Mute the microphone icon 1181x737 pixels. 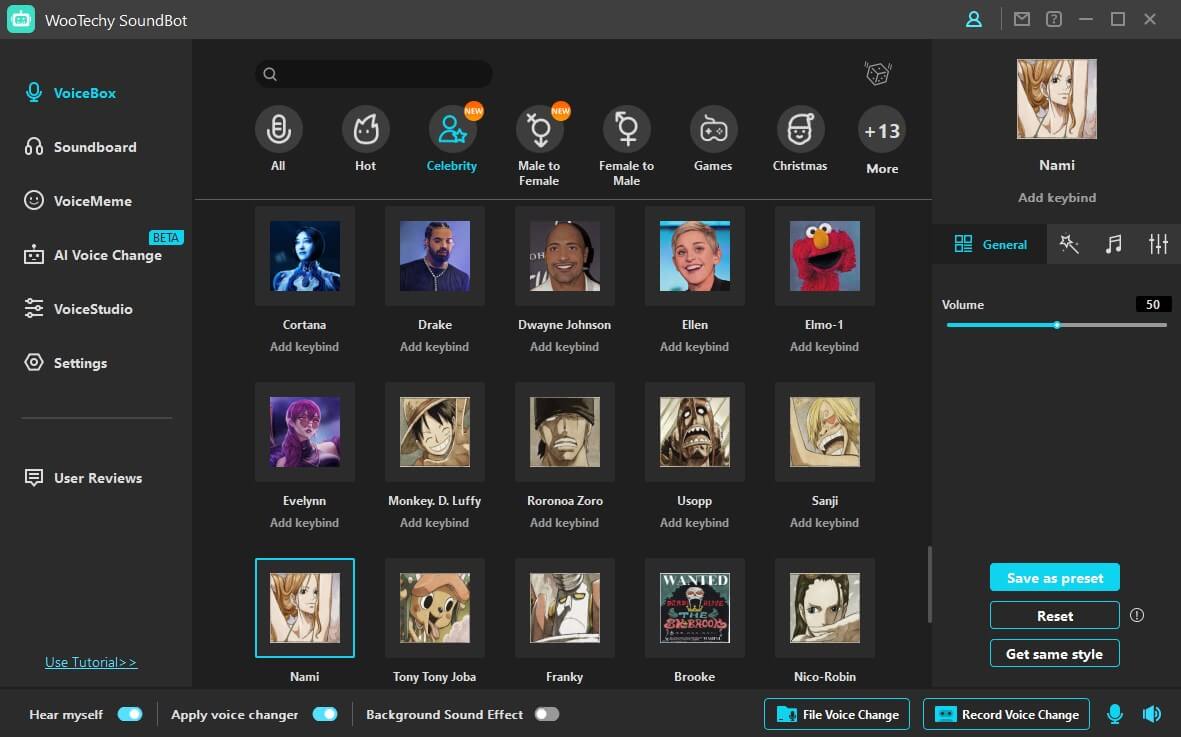[1115, 714]
